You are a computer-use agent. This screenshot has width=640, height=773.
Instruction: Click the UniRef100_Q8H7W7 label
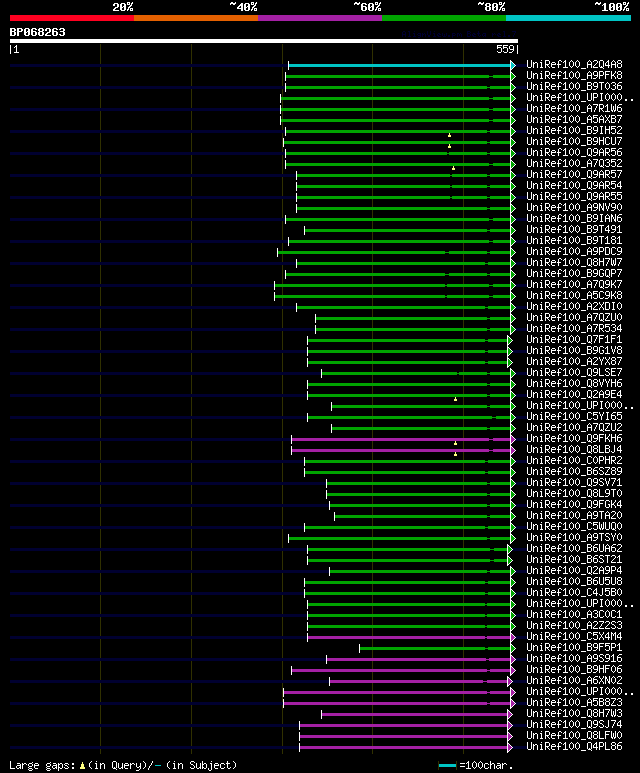coord(574,263)
